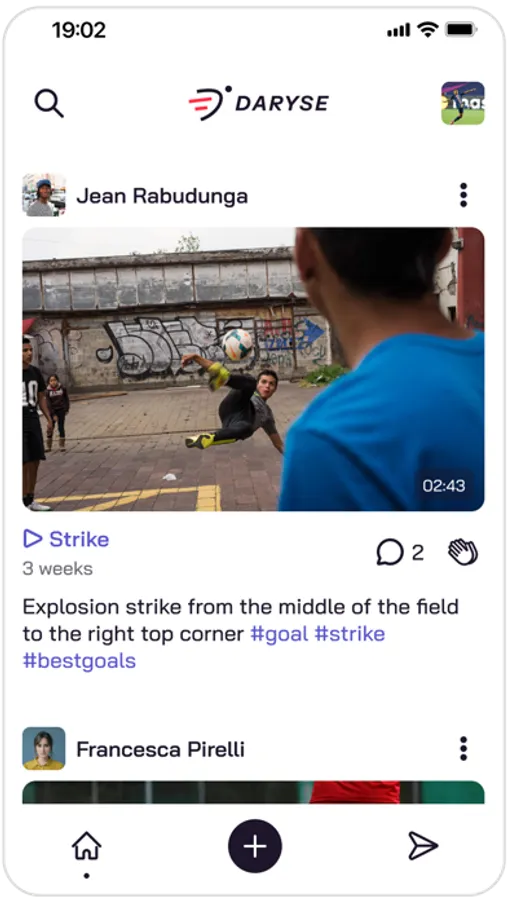Tap the Daryse logo in header

[258, 103]
